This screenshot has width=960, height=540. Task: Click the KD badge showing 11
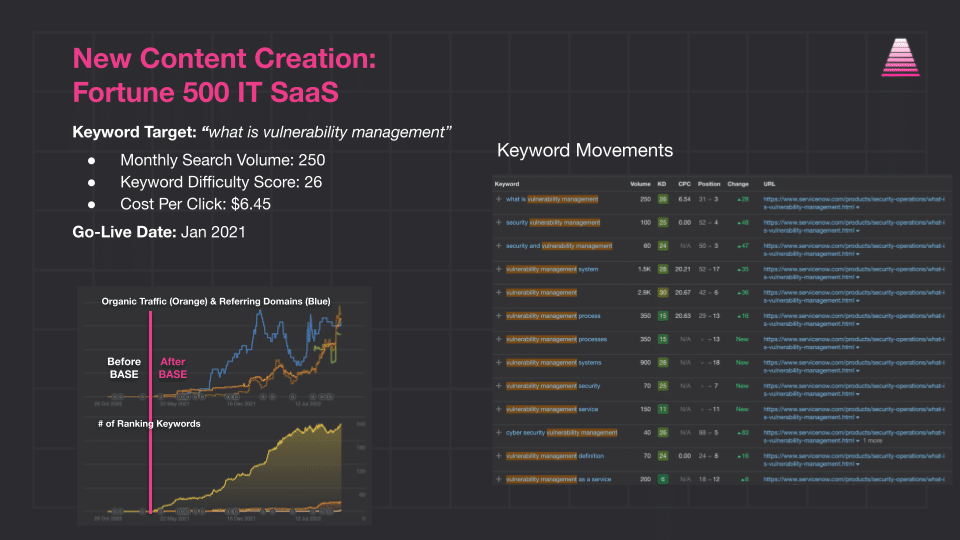662,409
